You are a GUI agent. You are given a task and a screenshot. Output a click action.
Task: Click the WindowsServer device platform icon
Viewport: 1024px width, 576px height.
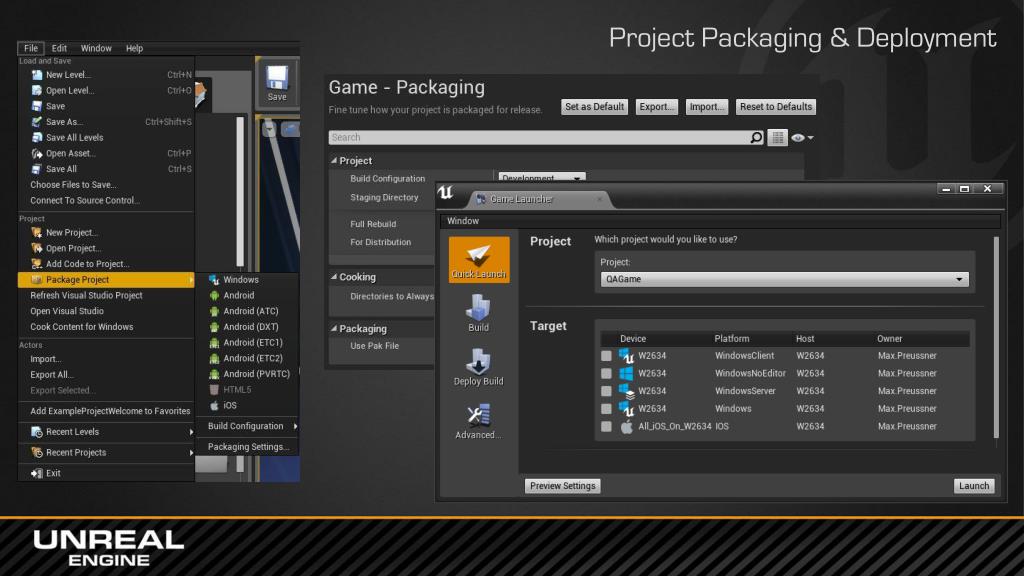click(626, 391)
